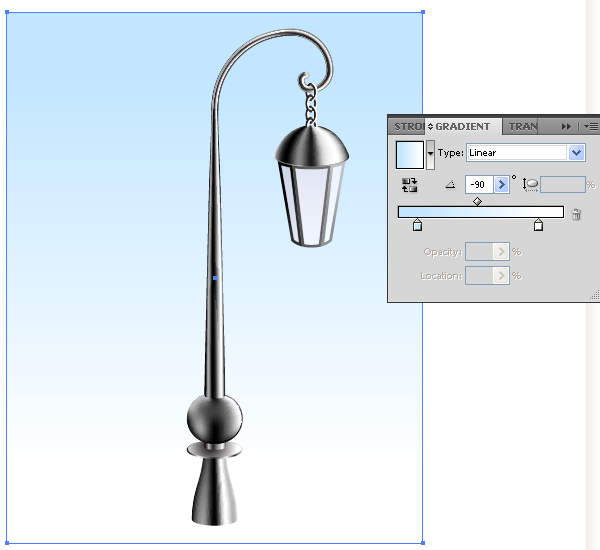
Task: Click the blue center point of the rectangle
Action: tap(215, 278)
